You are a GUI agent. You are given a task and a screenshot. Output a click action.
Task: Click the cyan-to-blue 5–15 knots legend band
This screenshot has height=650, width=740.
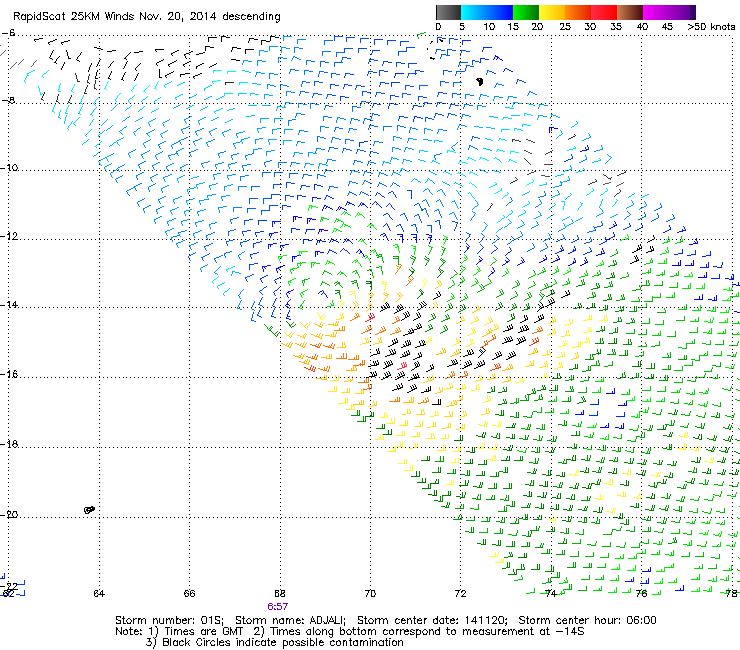[x=487, y=12]
